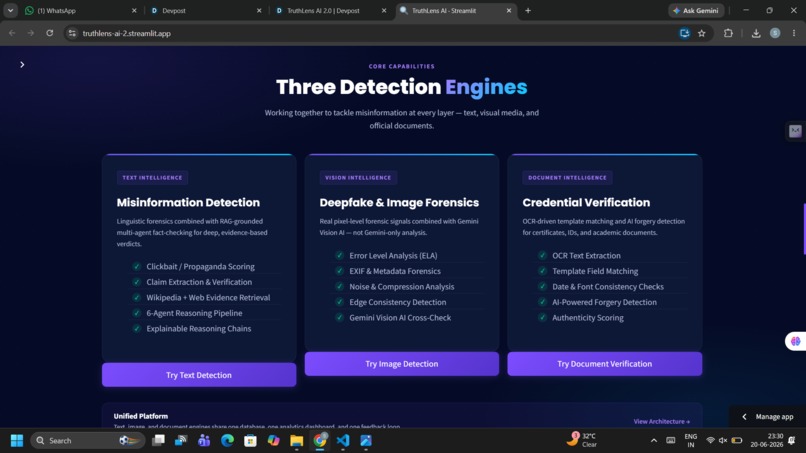The image size is (806, 453).
Task: Click the install app icon in address bar
Action: pyautogui.click(x=684, y=33)
